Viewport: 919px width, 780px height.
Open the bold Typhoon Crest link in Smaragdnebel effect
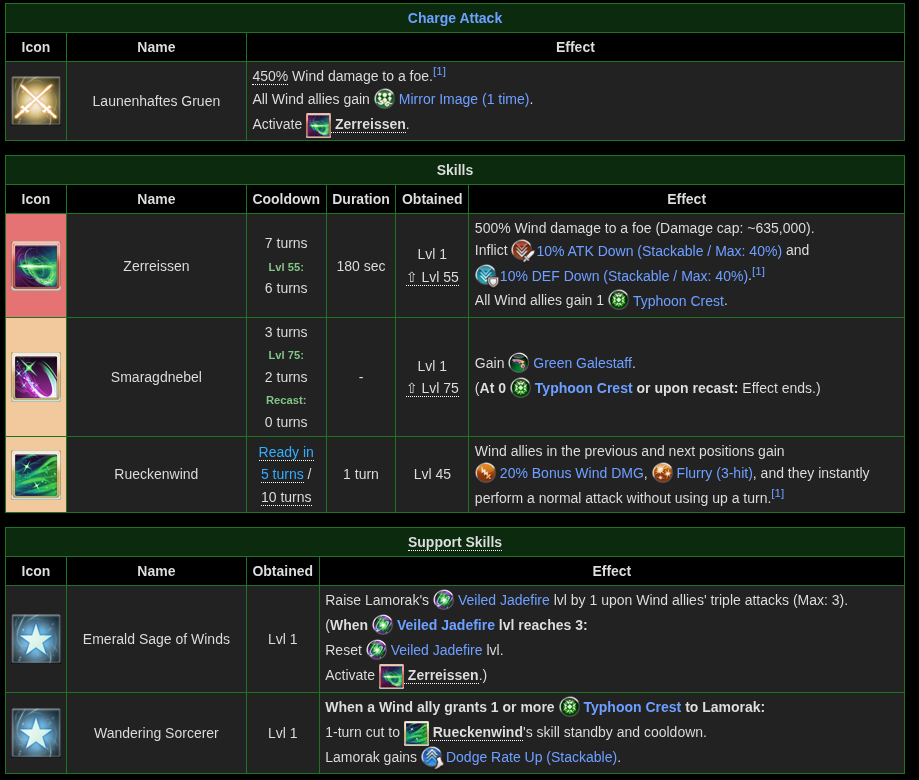(583, 388)
